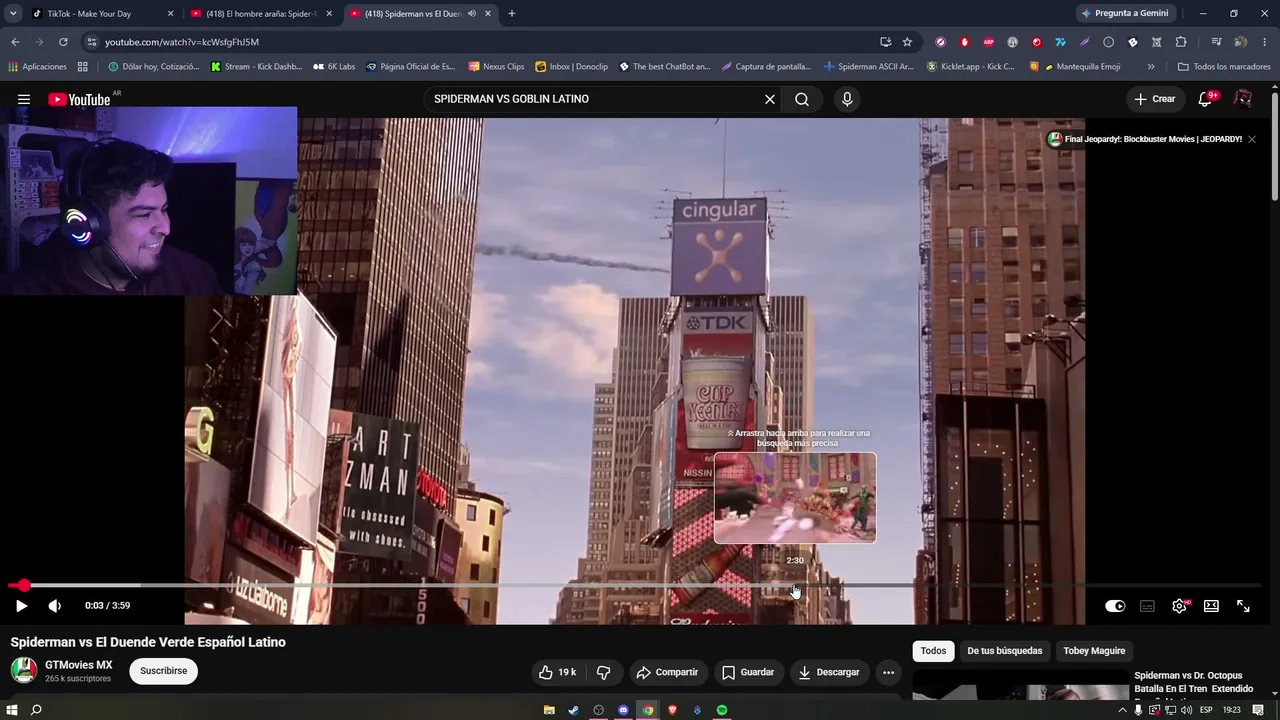Toggle the autoplay switch
This screenshot has width=1280, height=720.
pyautogui.click(x=1115, y=606)
